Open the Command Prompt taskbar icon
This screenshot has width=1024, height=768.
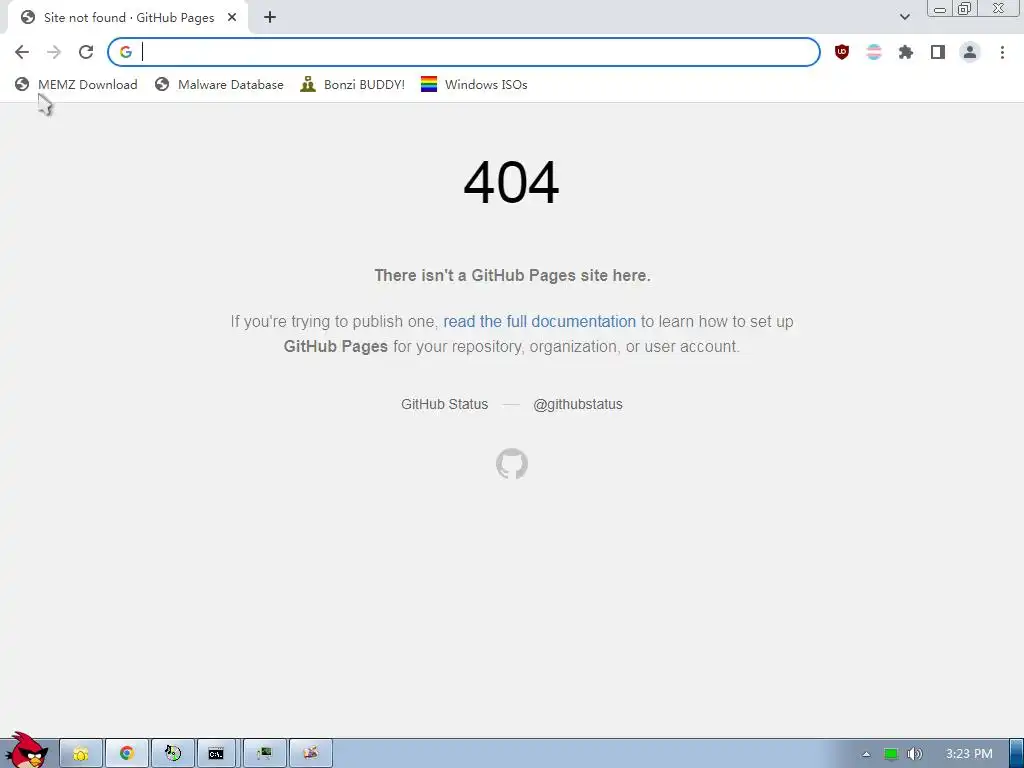(216, 754)
